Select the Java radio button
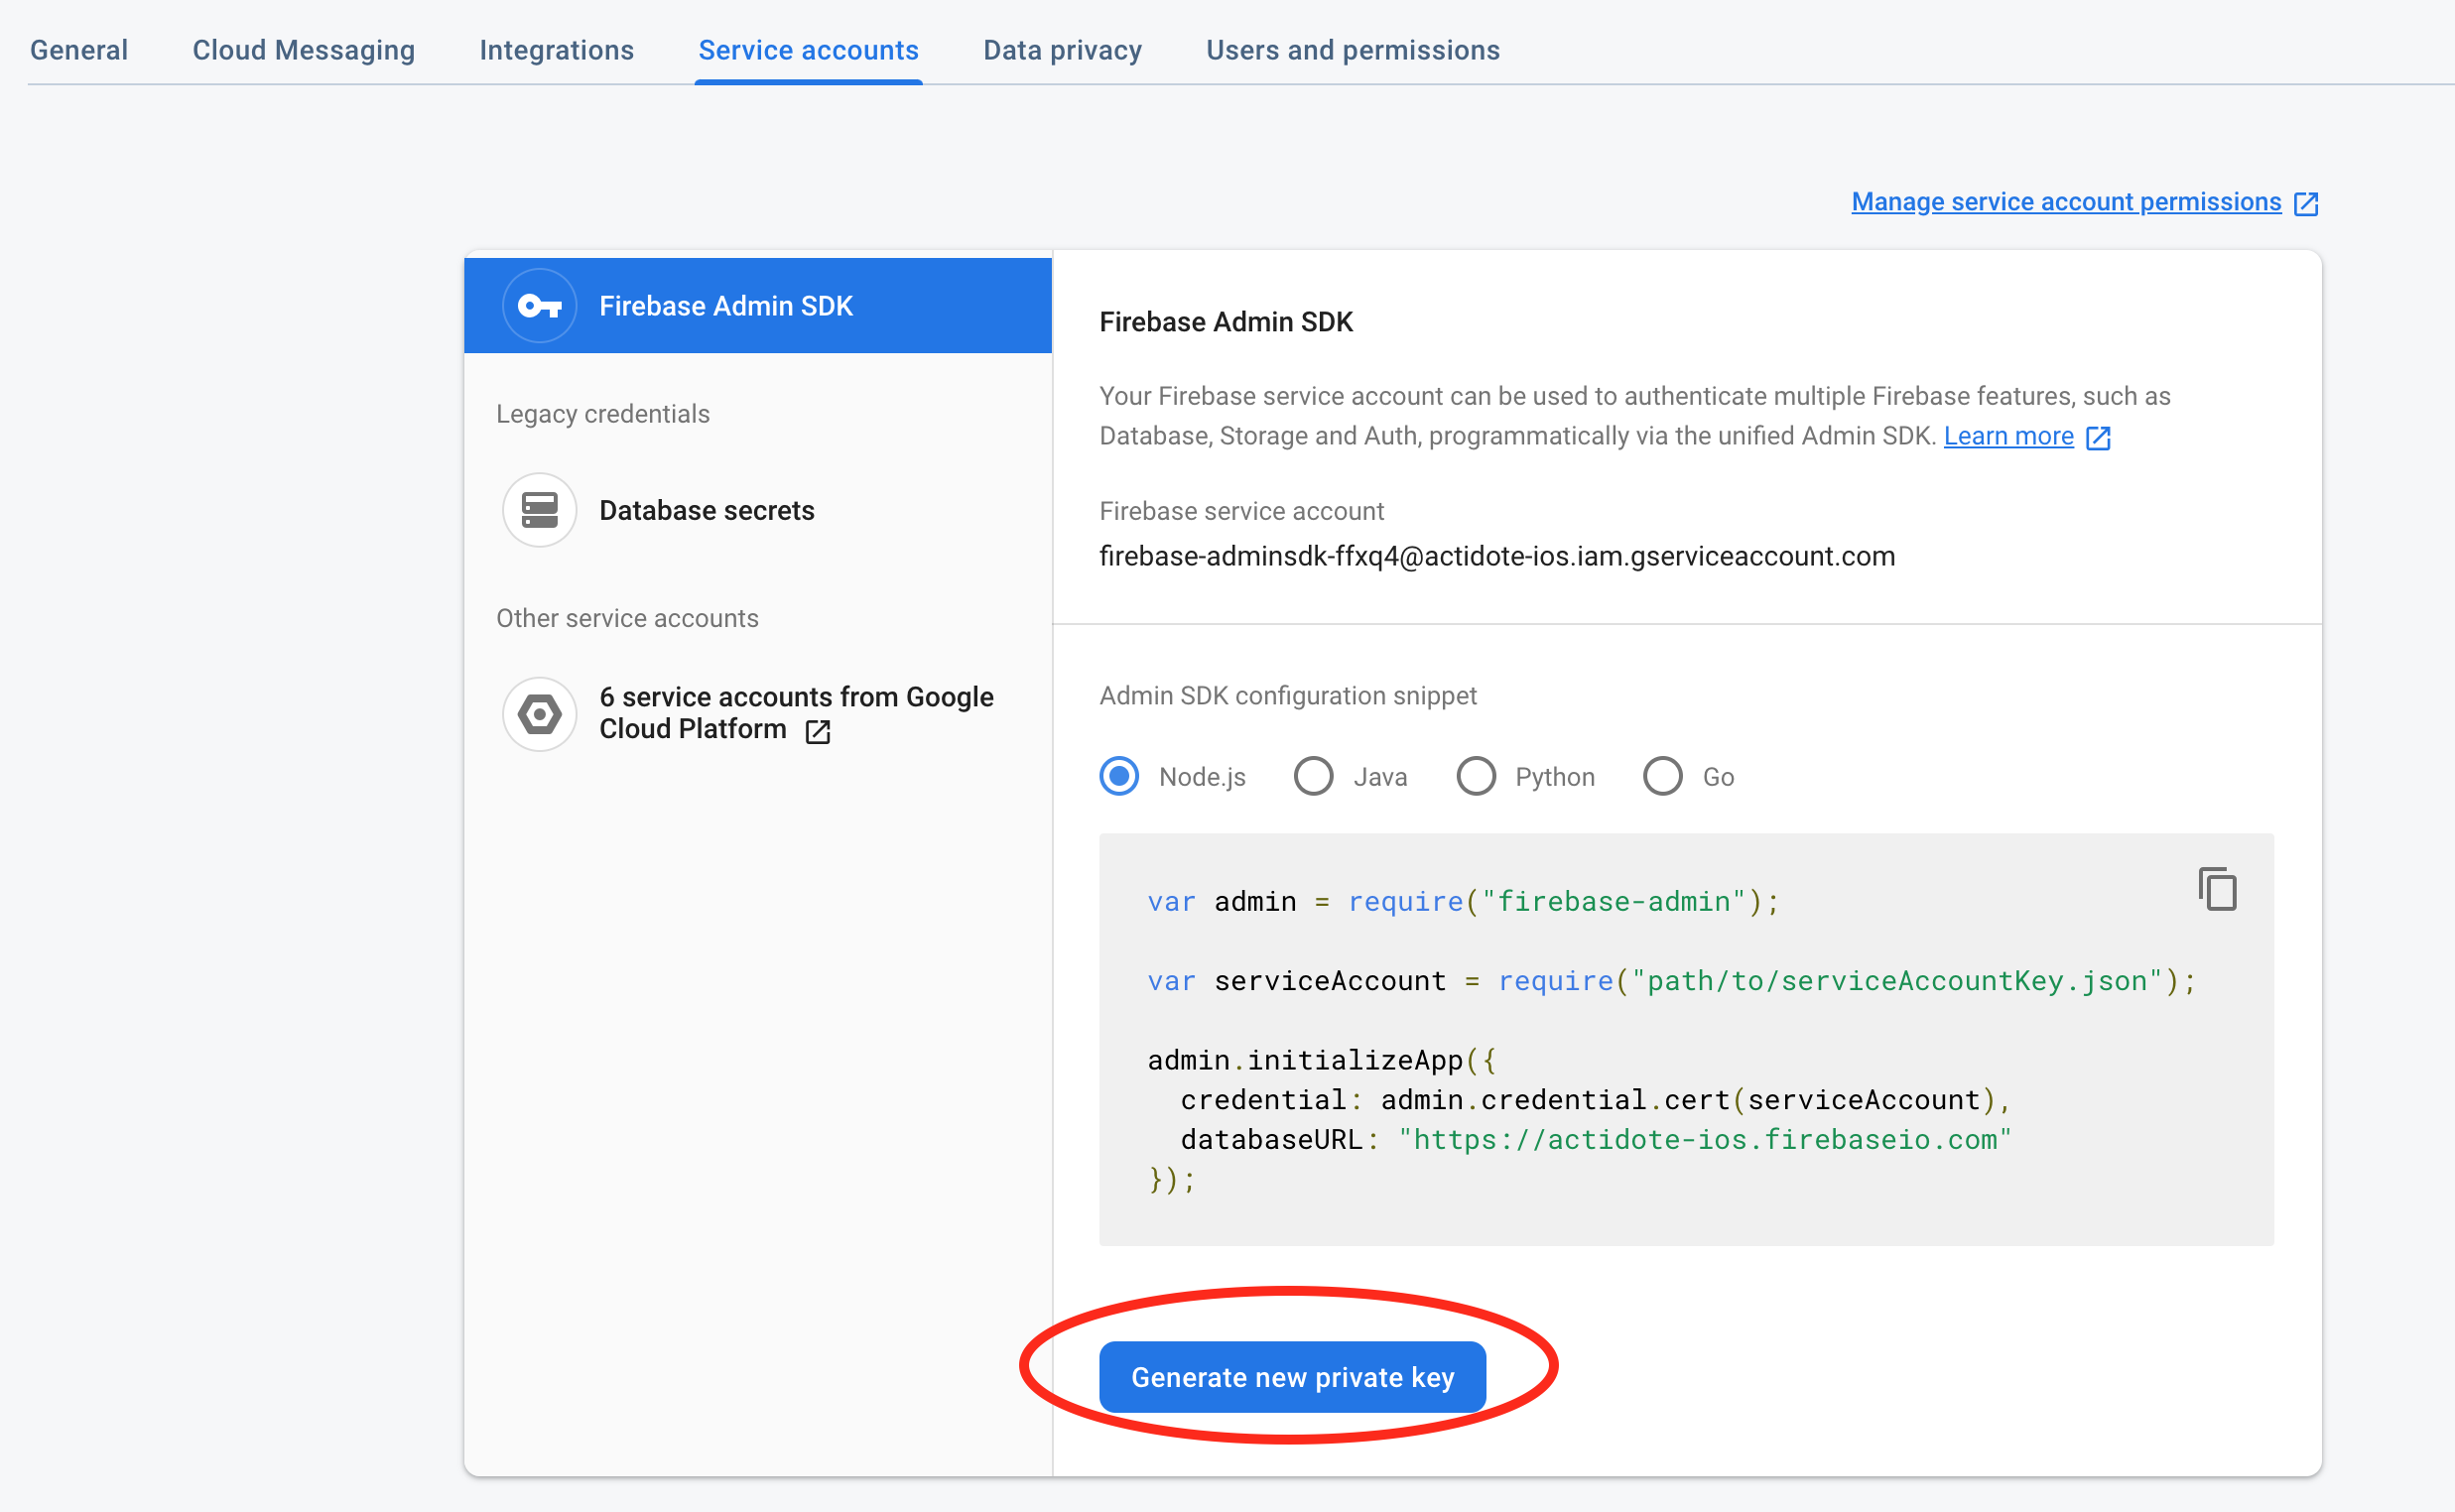 [x=1313, y=776]
